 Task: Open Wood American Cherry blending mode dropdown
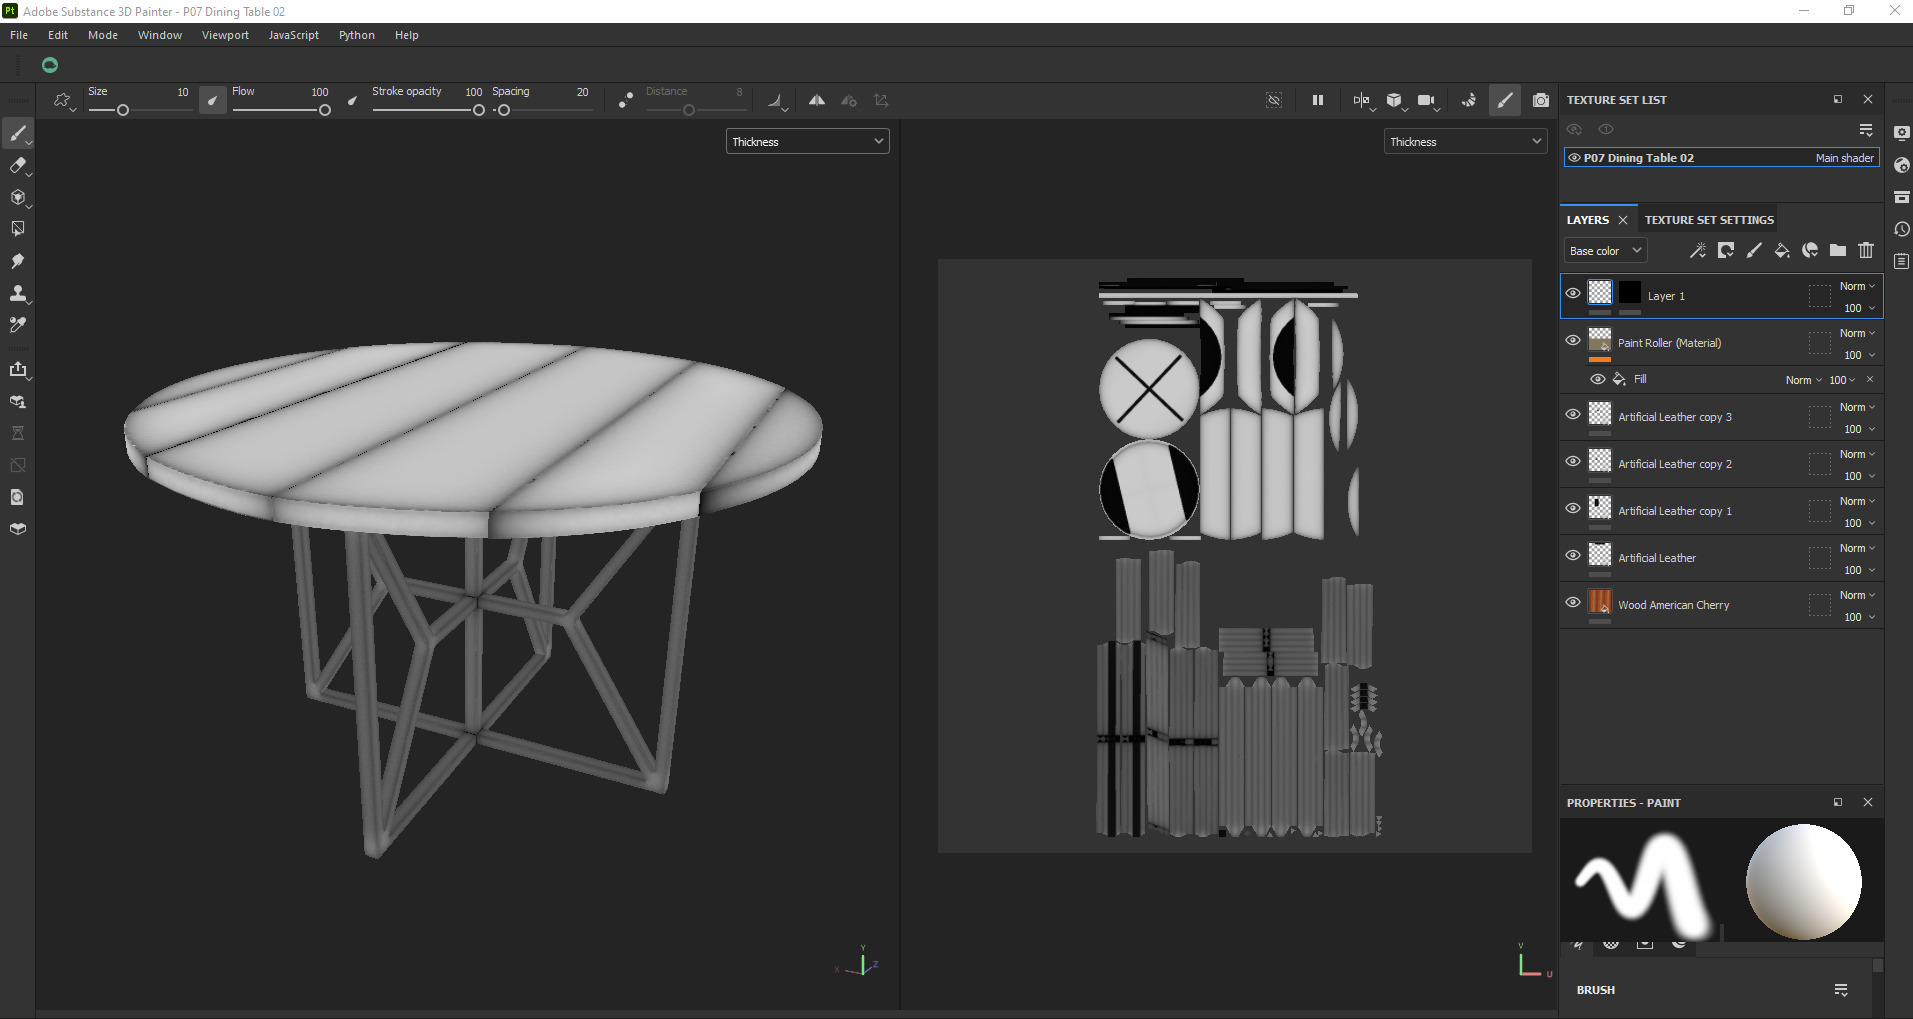pos(1857,595)
